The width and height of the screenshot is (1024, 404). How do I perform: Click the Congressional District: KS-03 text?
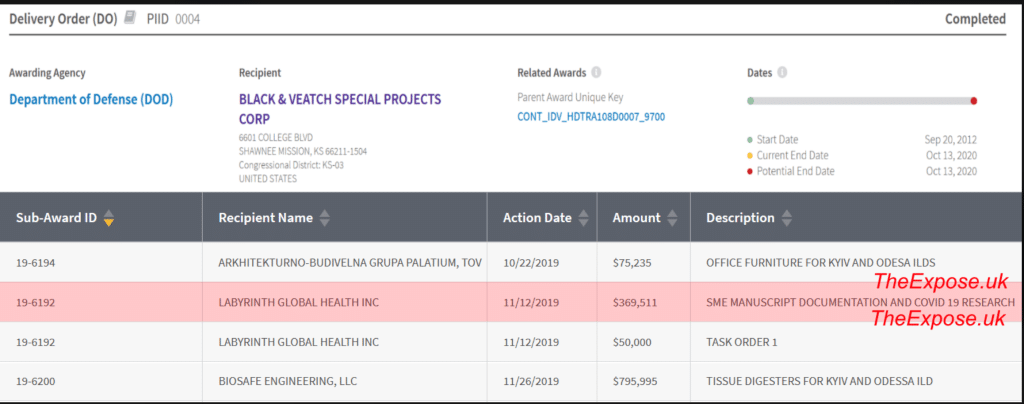click(291, 165)
